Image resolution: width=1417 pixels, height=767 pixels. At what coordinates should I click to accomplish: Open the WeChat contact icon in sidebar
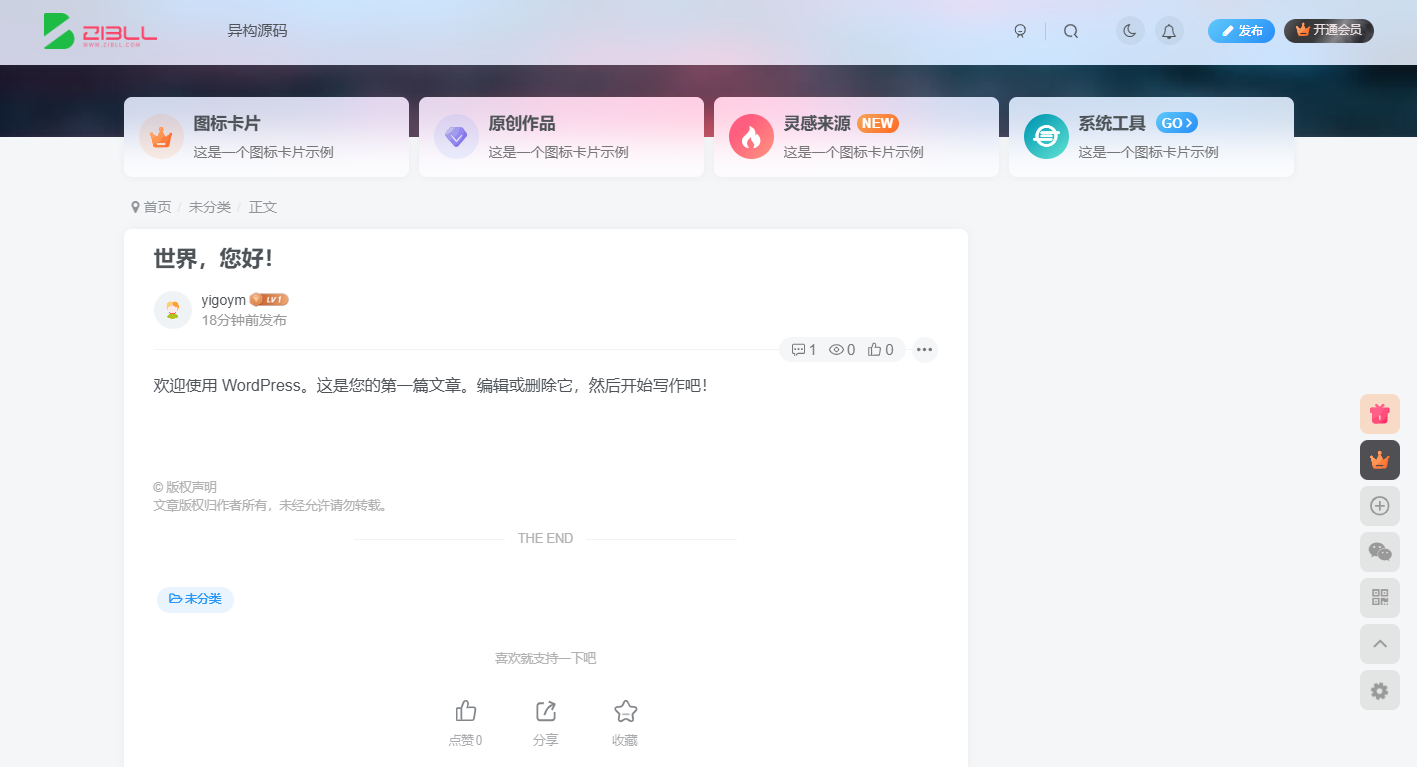pos(1379,551)
